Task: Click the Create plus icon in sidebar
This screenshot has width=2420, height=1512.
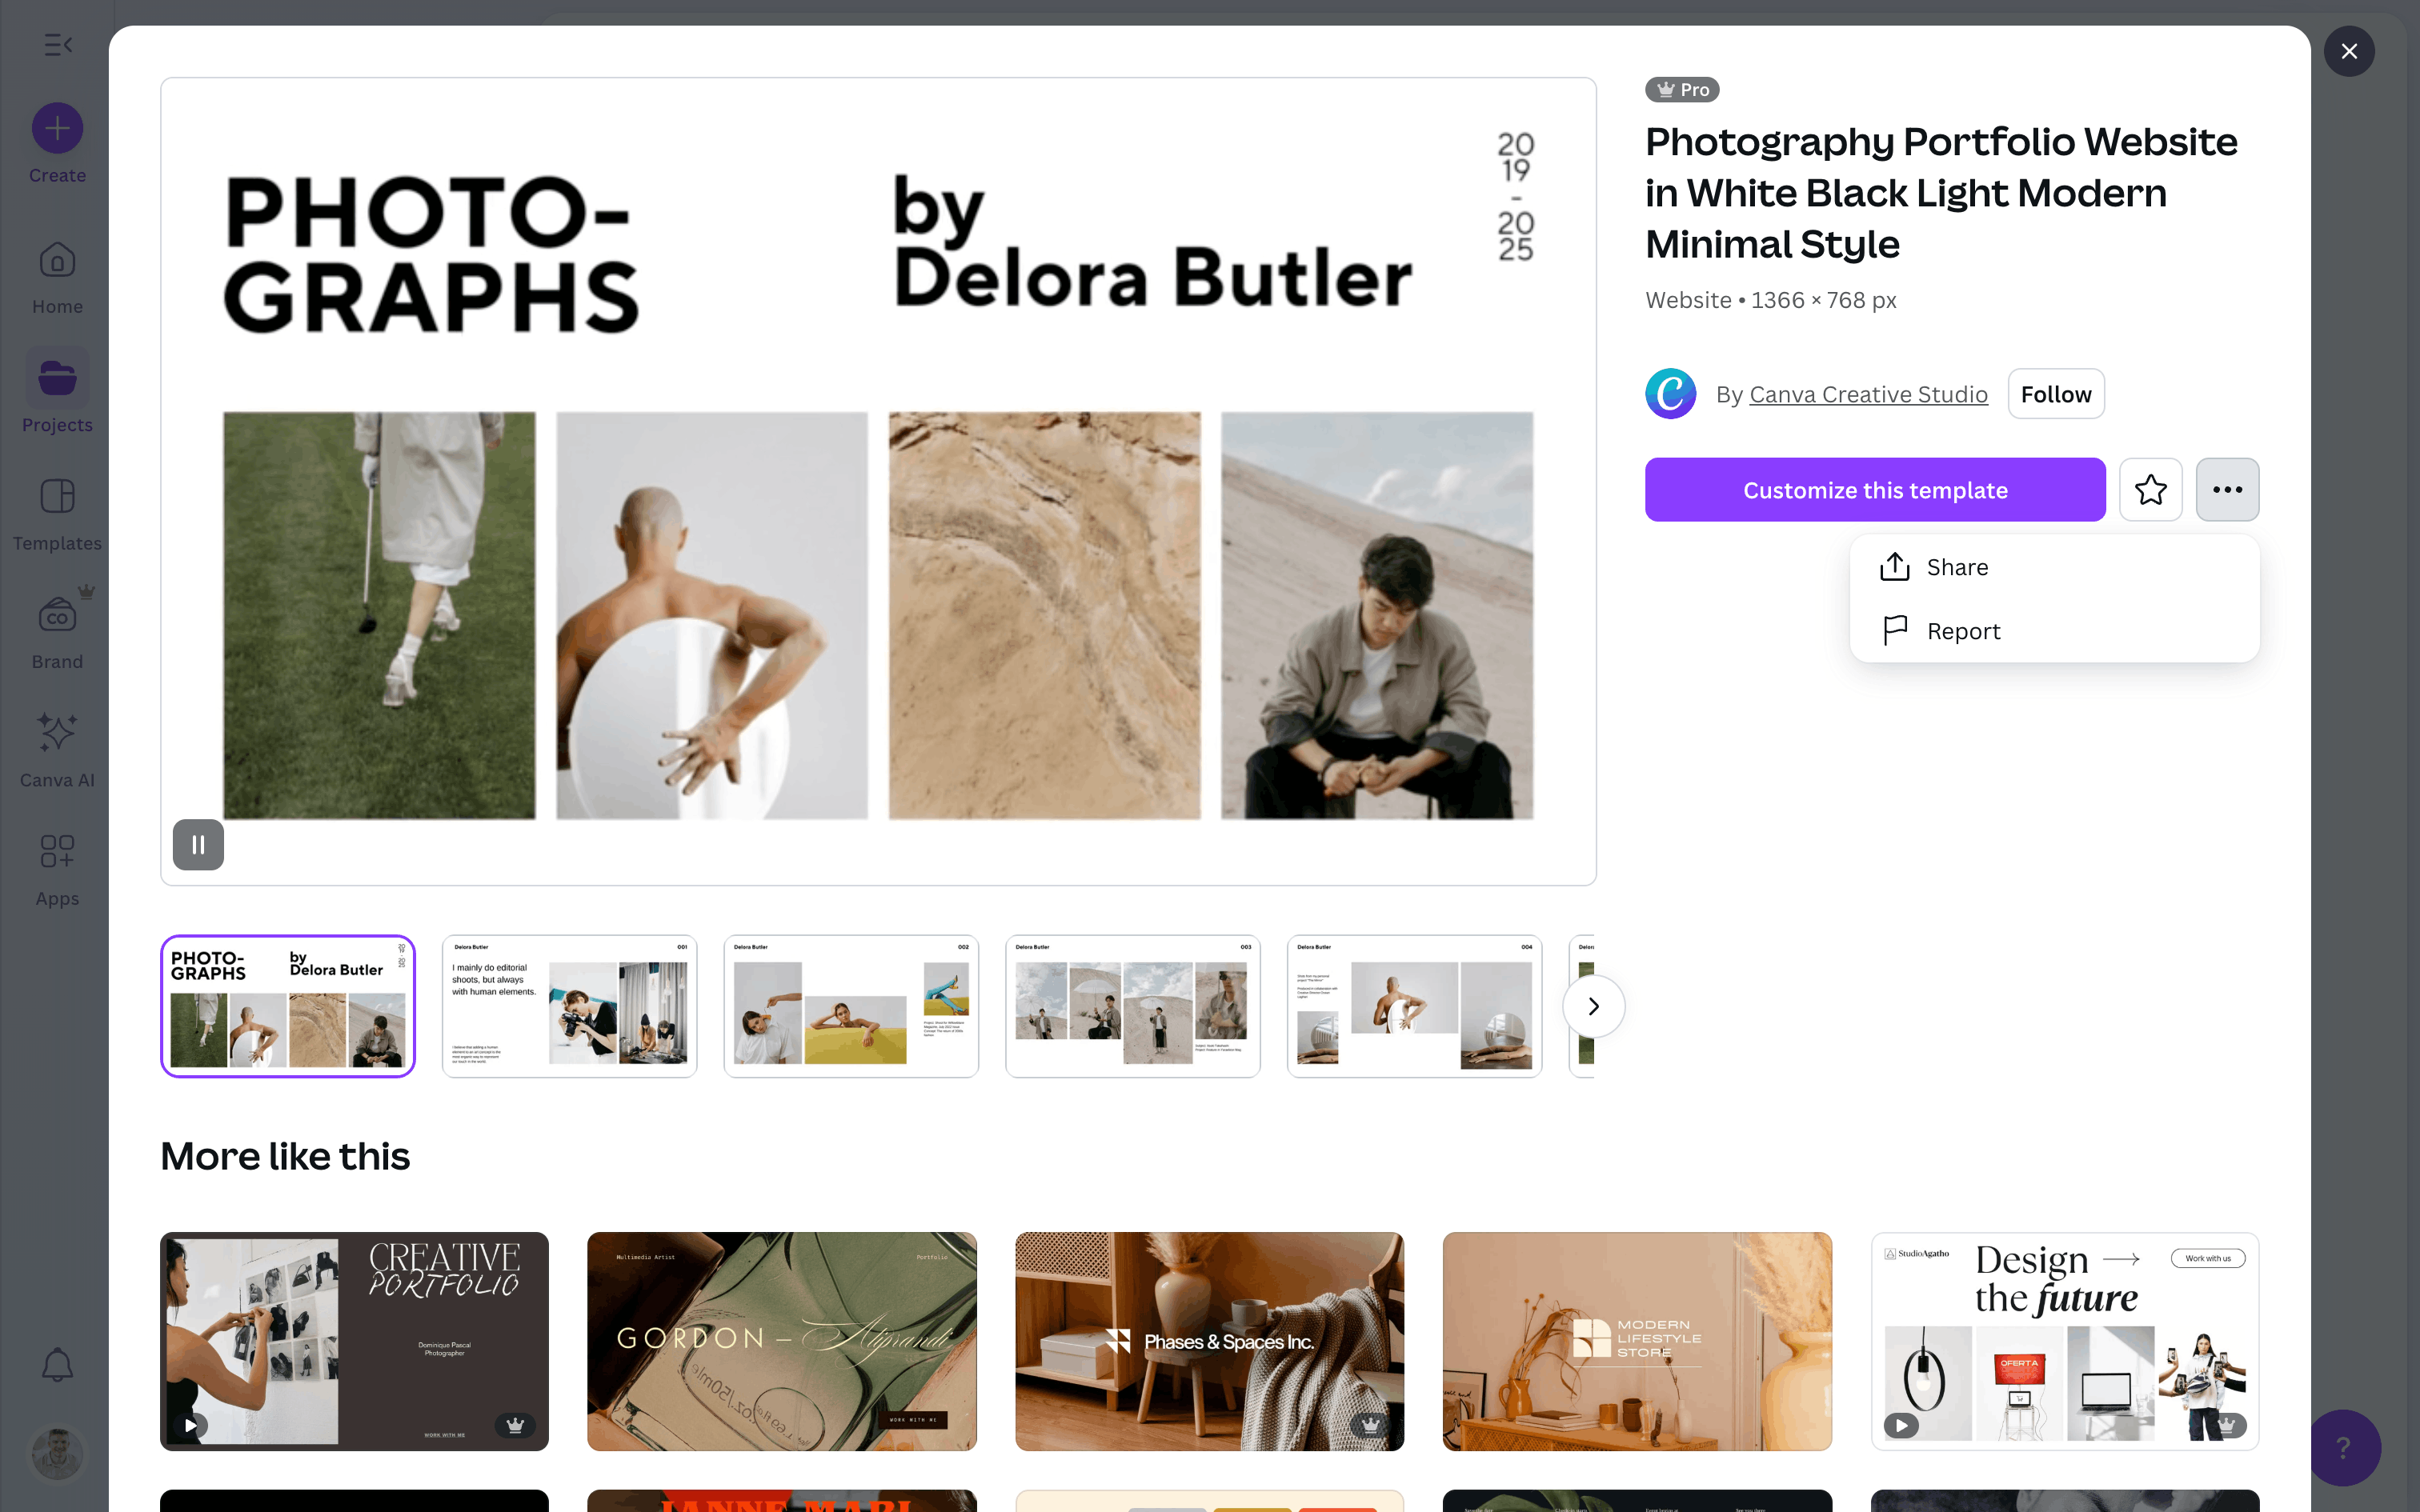Action: (x=57, y=129)
